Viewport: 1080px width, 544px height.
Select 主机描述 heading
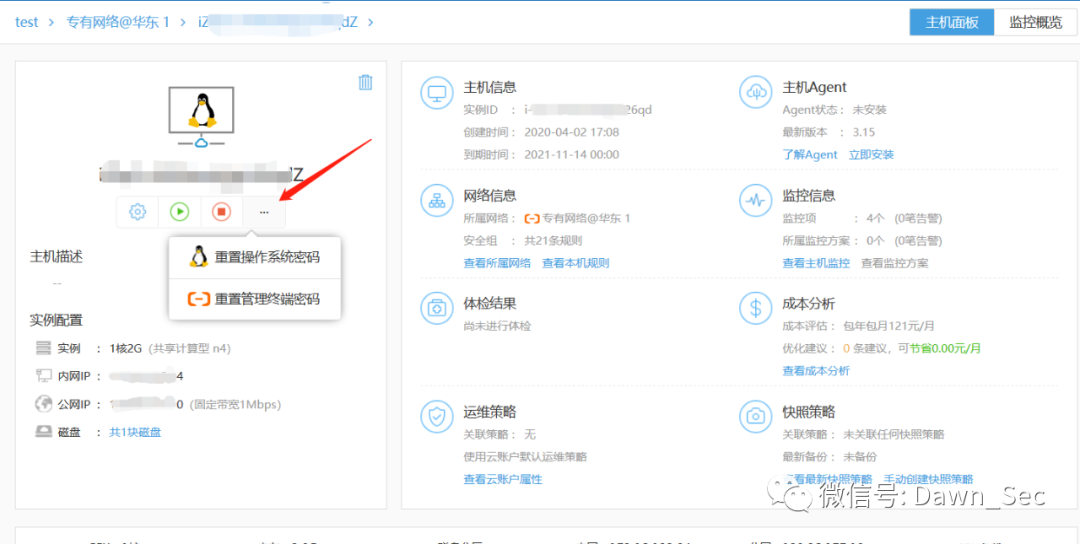[x=56, y=257]
